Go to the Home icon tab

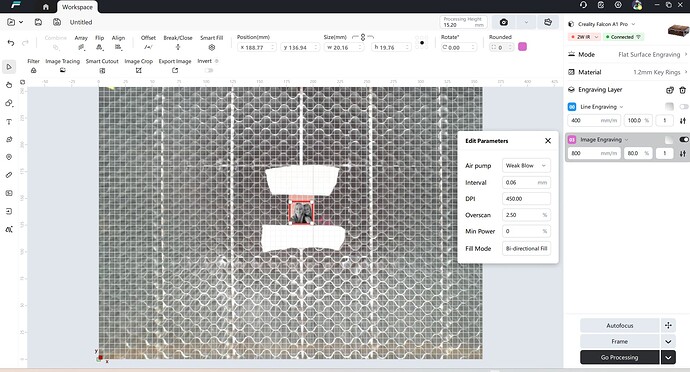coord(46,7)
